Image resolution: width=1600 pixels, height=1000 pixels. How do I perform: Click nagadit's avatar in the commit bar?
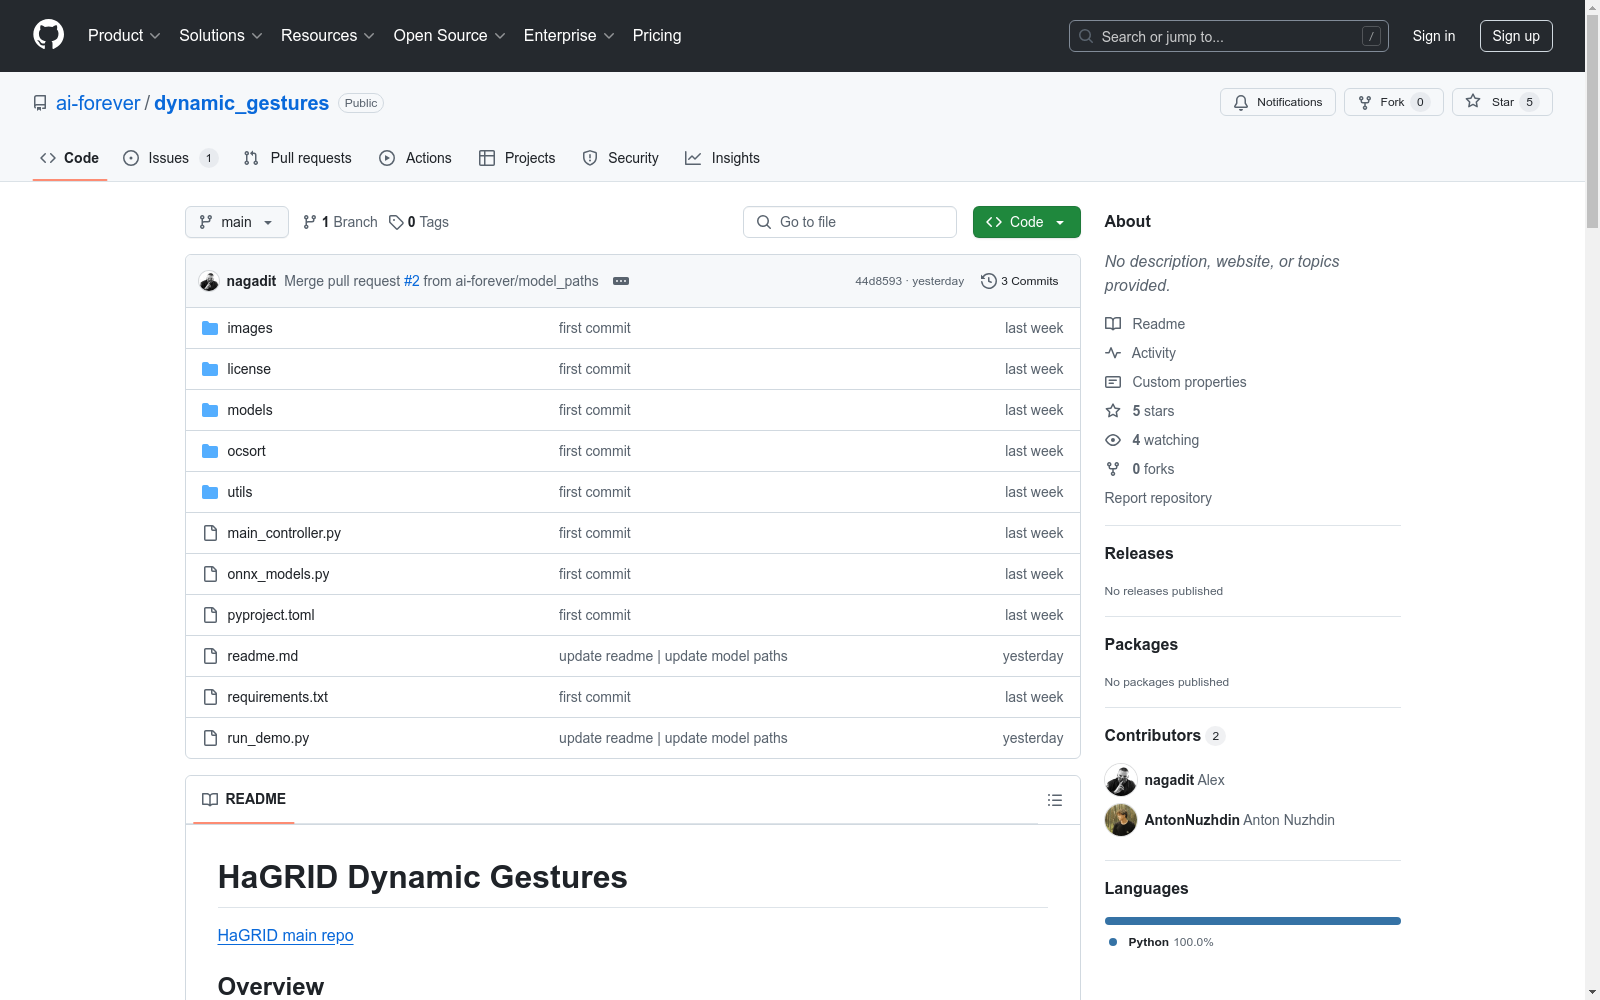tap(209, 281)
